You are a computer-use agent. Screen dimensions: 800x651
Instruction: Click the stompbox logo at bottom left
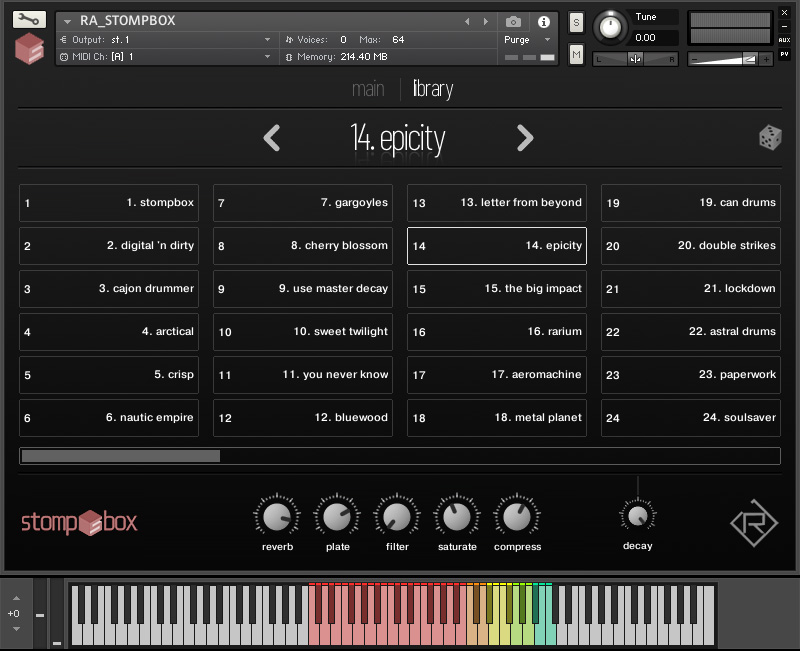coord(79,522)
